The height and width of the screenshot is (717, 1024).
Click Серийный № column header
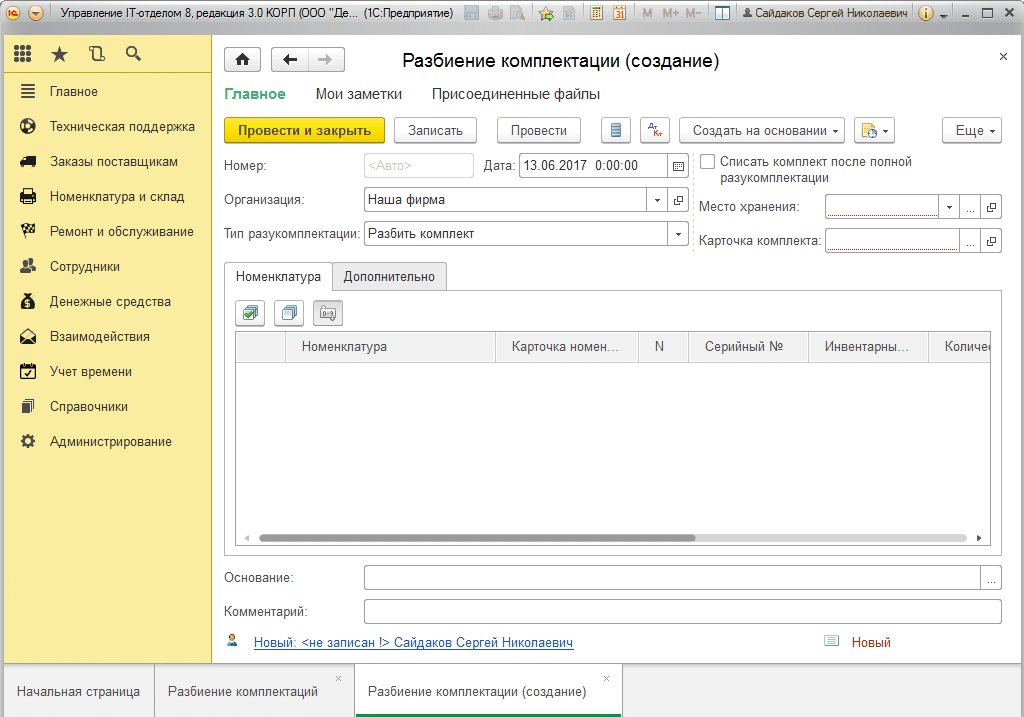[748, 347]
